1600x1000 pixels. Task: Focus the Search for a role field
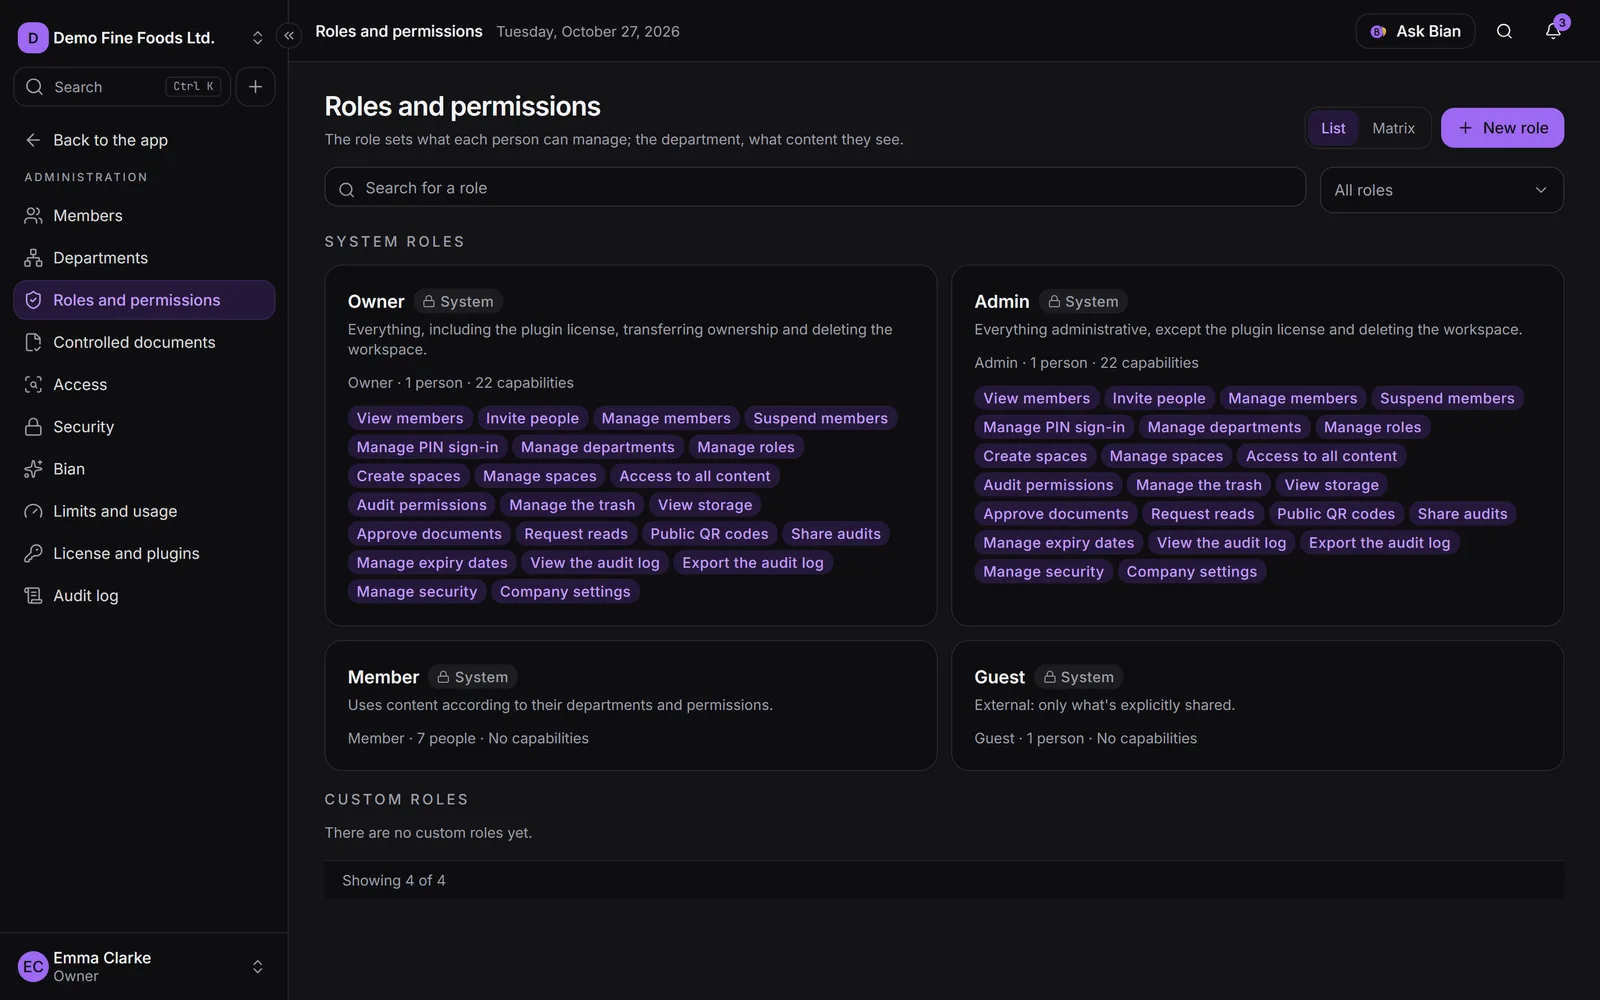tap(815, 188)
